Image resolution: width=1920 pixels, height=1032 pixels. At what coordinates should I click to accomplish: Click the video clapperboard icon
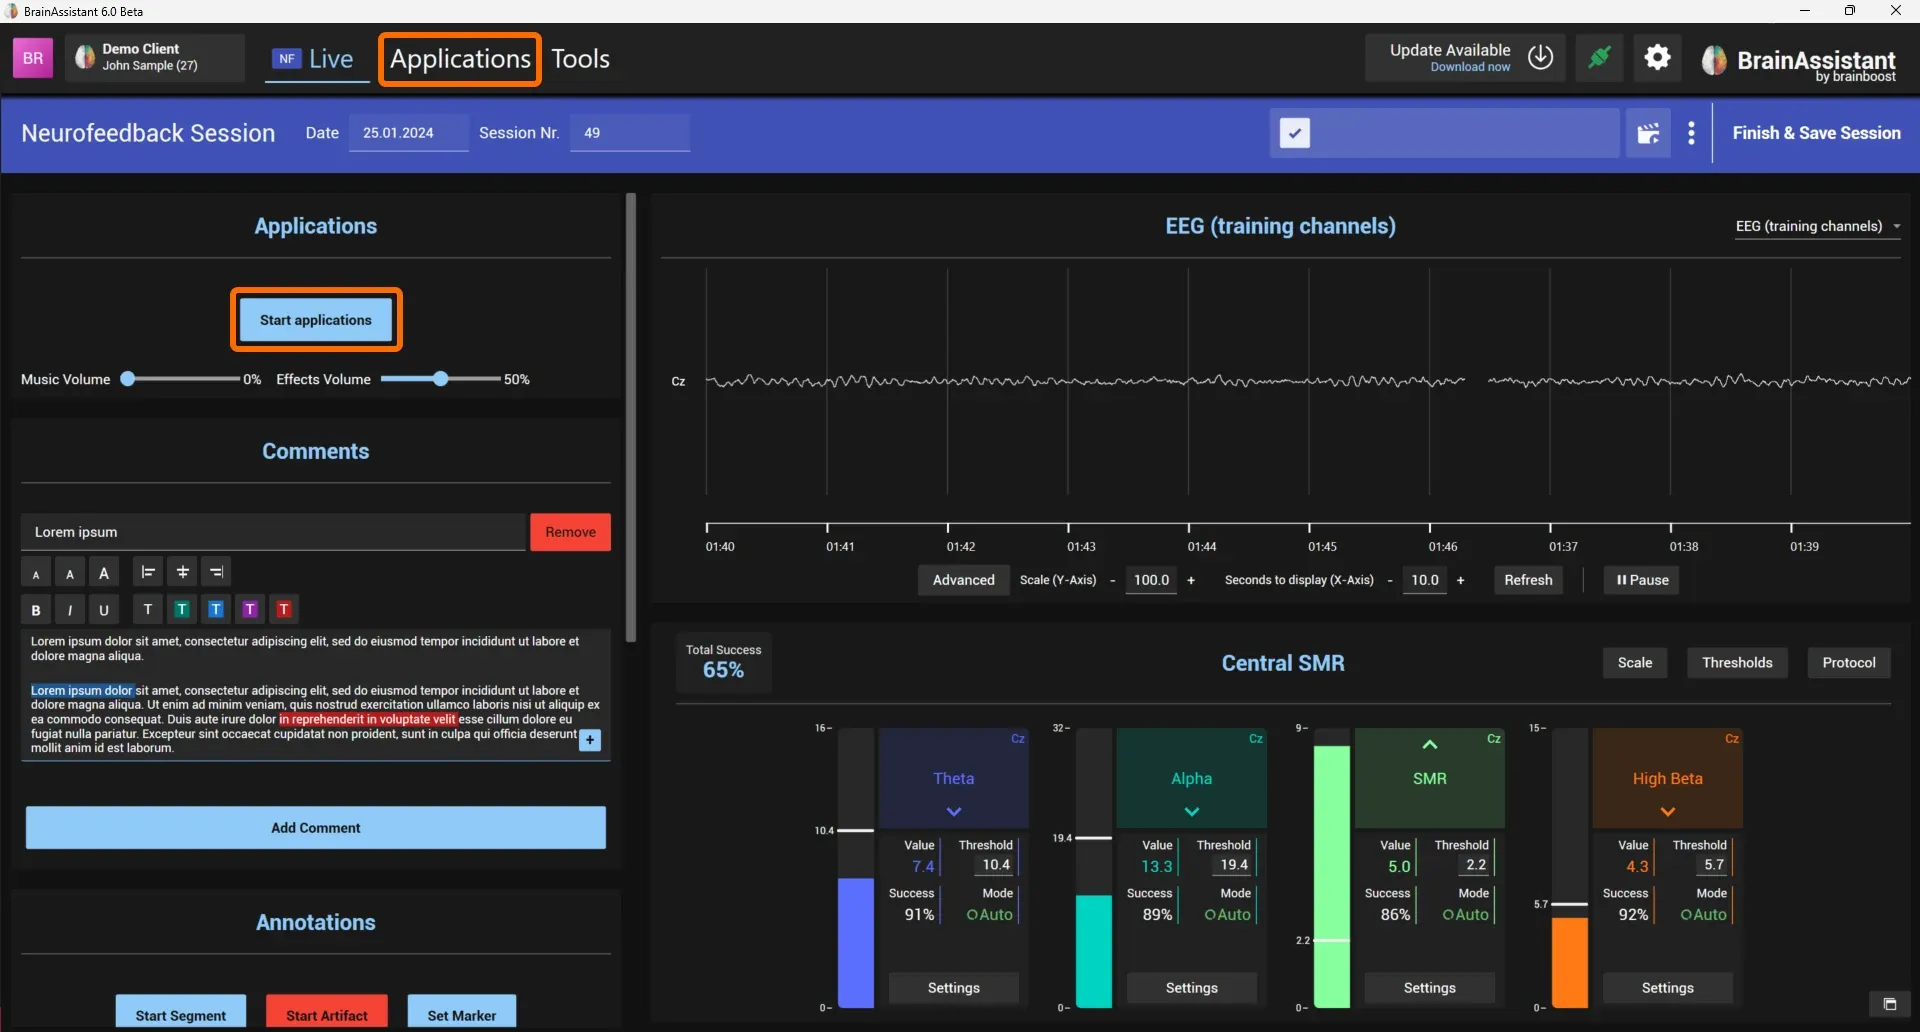pyautogui.click(x=1648, y=133)
